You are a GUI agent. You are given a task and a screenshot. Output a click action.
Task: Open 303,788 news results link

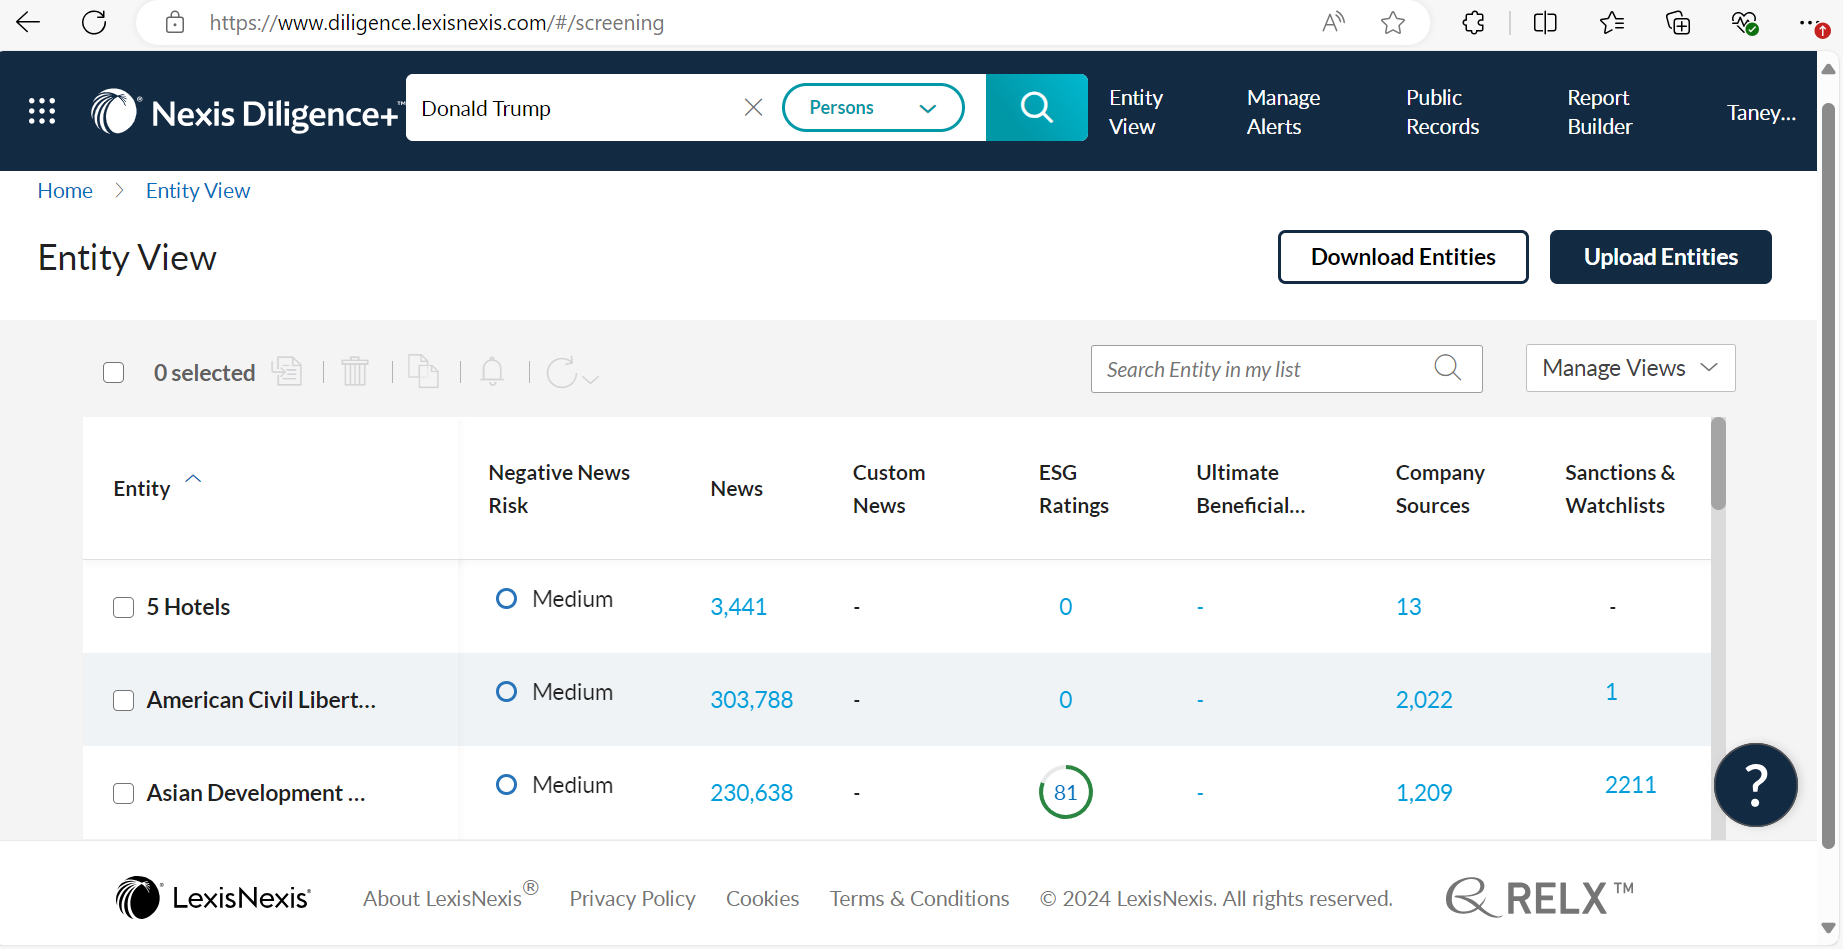click(751, 700)
